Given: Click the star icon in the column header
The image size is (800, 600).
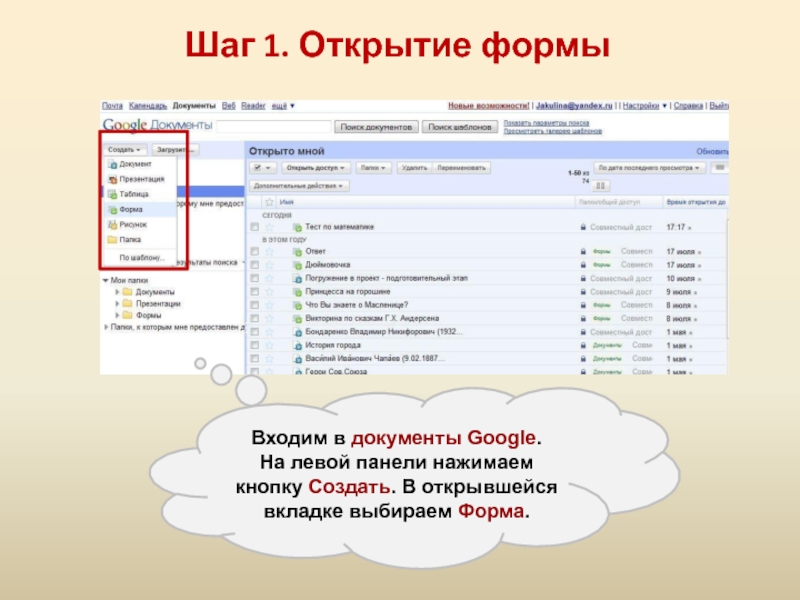Looking at the screenshot, I should pyautogui.click(x=269, y=202).
